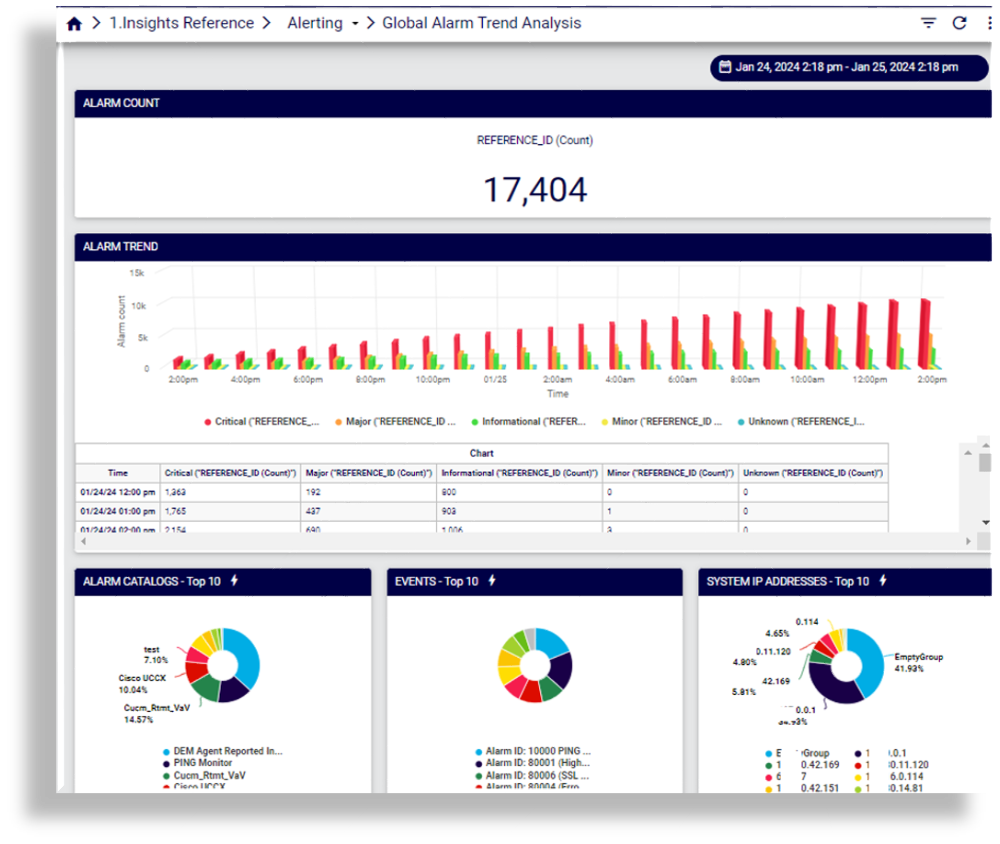The height and width of the screenshot is (844, 1000).
Task: Hide the Unknown series in the legend
Action: [x=802, y=422]
